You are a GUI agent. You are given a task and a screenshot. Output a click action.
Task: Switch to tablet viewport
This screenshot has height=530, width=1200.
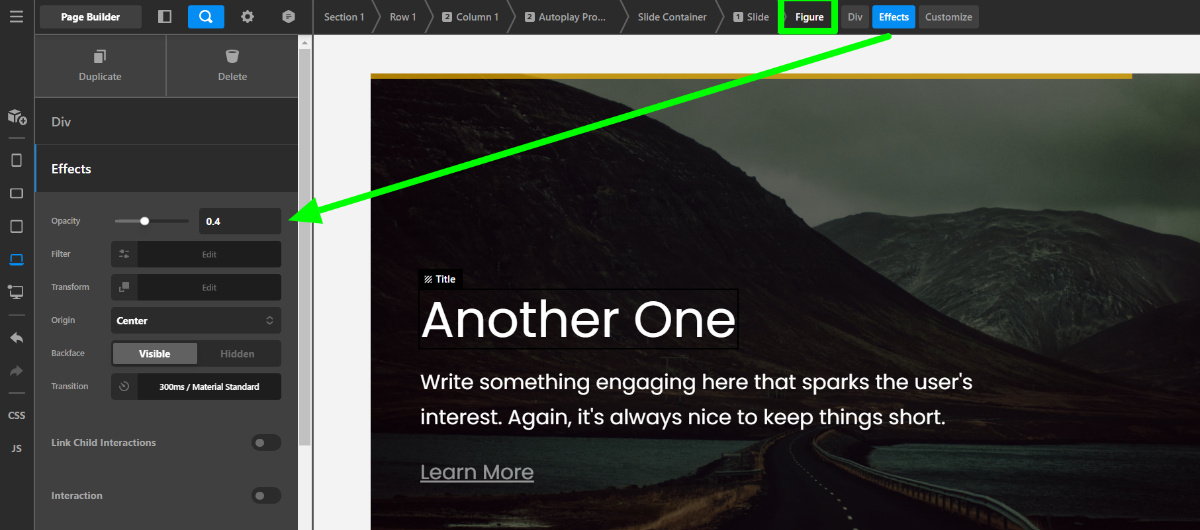coord(16,226)
